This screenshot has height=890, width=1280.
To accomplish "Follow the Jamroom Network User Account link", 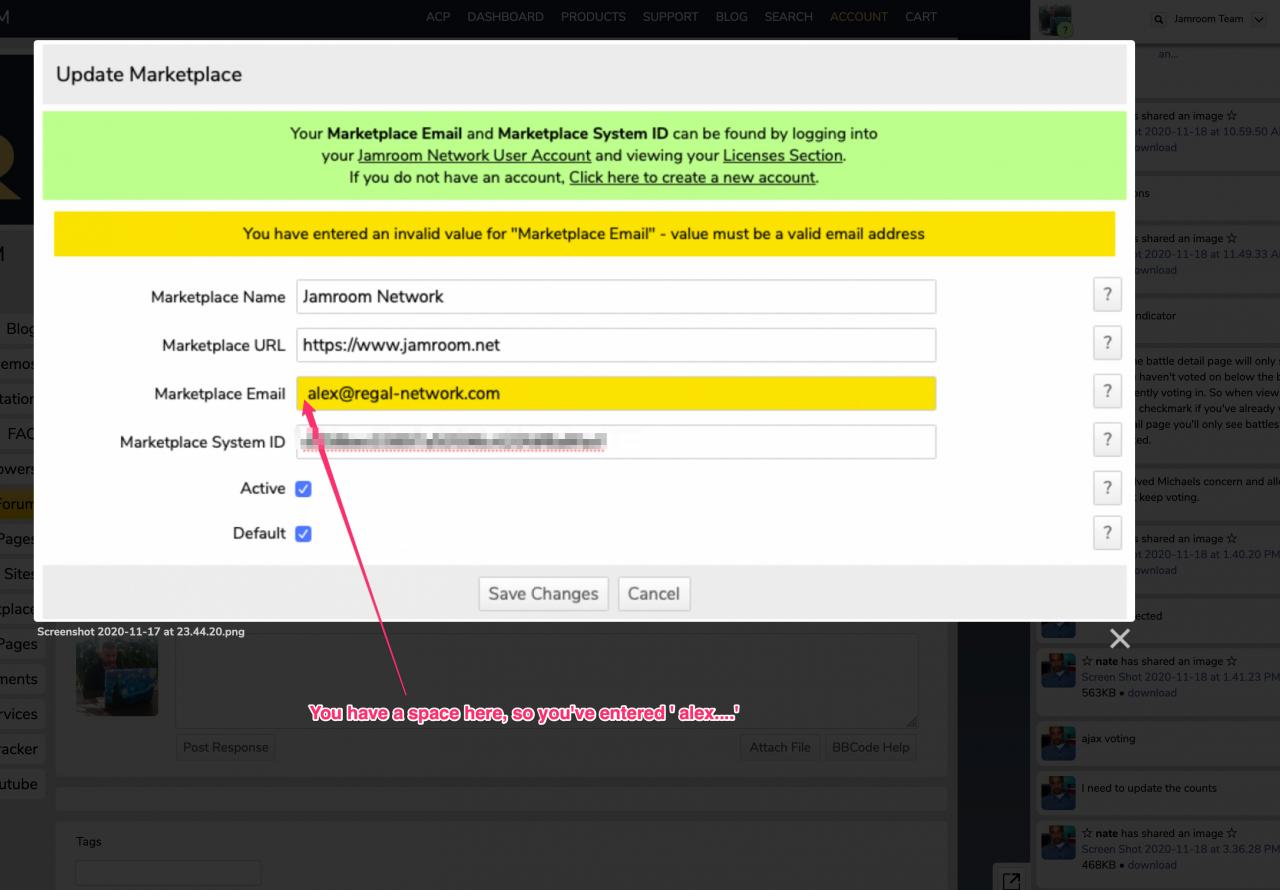I will tap(474, 155).
